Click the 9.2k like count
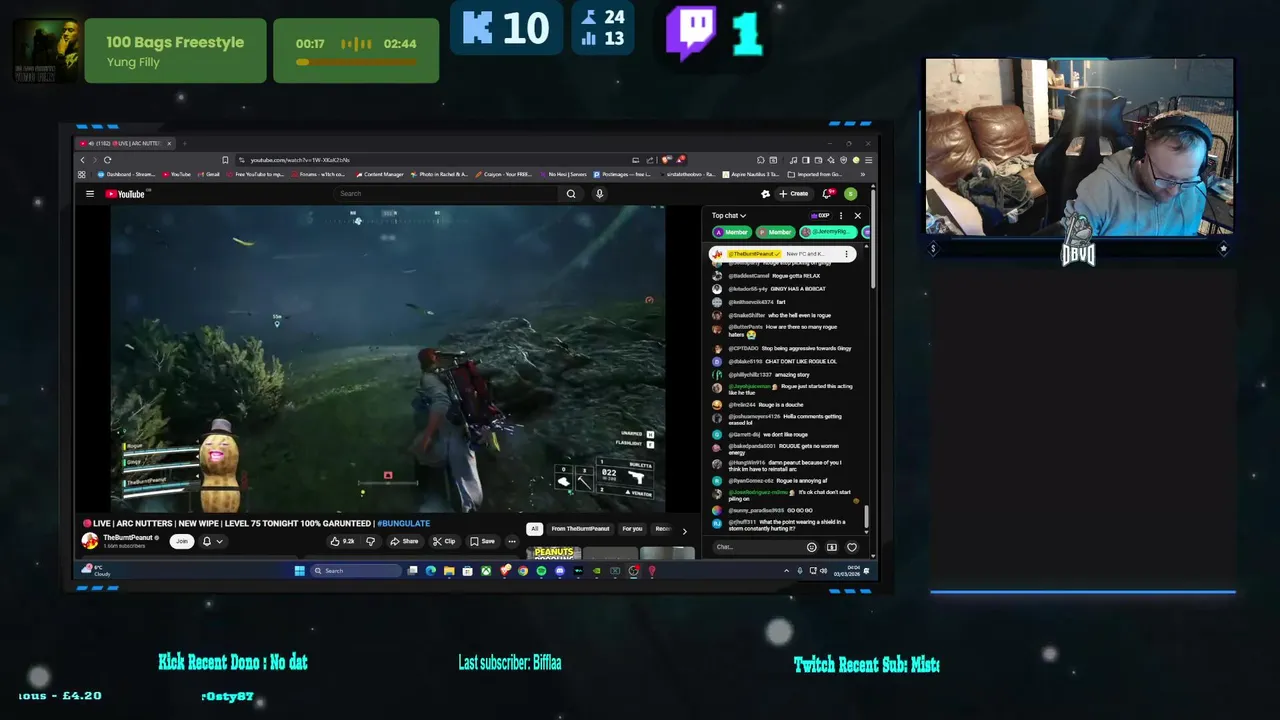Screen dimensions: 1280x720 point(348,541)
